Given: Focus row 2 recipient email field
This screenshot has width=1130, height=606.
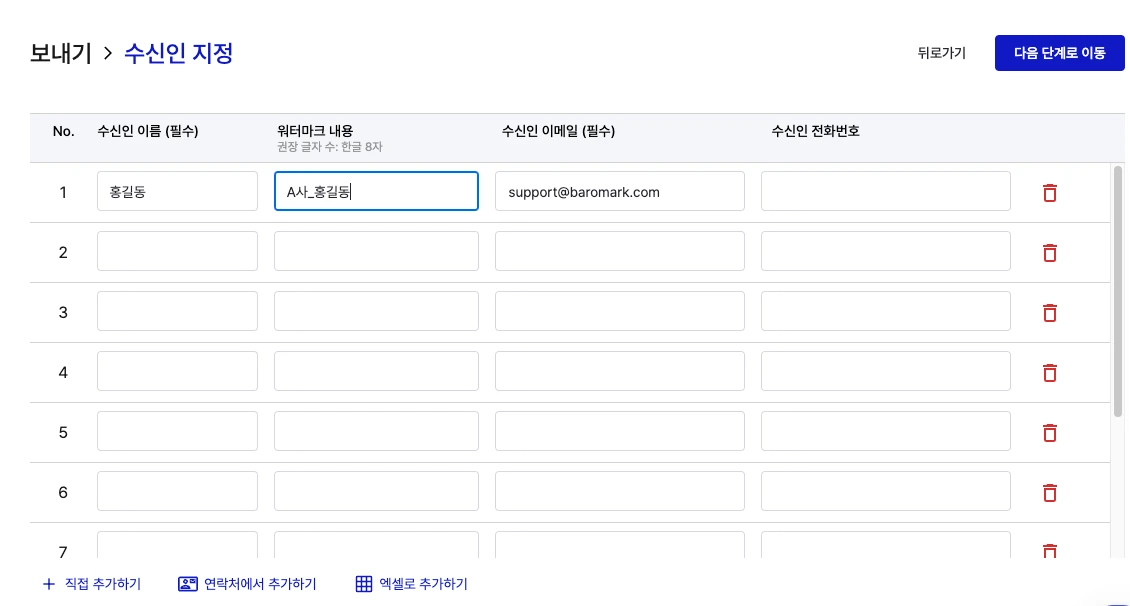Looking at the screenshot, I should coord(620,251).
